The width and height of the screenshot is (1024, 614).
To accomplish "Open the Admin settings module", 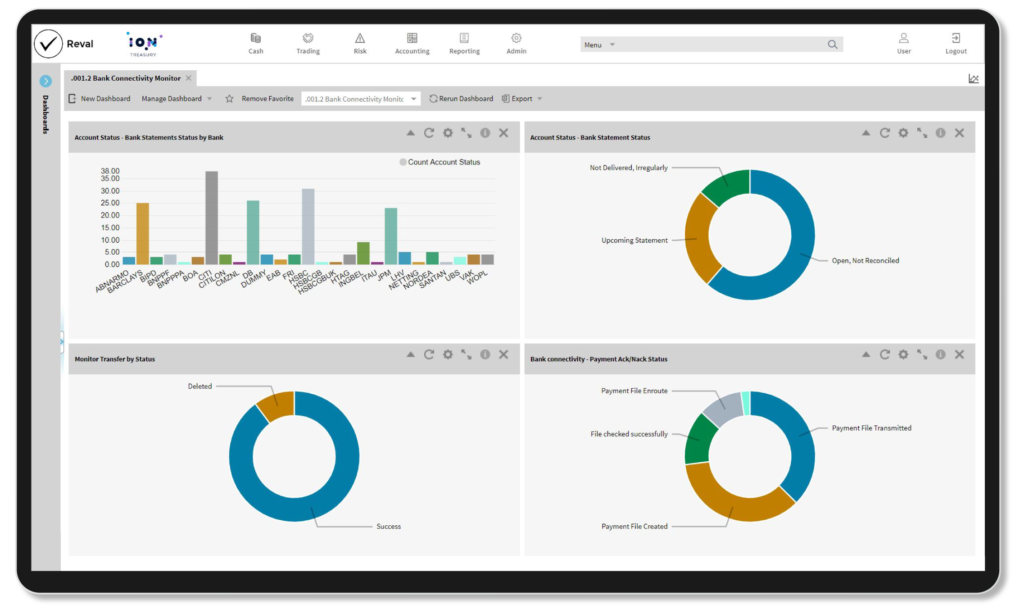I will (x=516, y=43).
